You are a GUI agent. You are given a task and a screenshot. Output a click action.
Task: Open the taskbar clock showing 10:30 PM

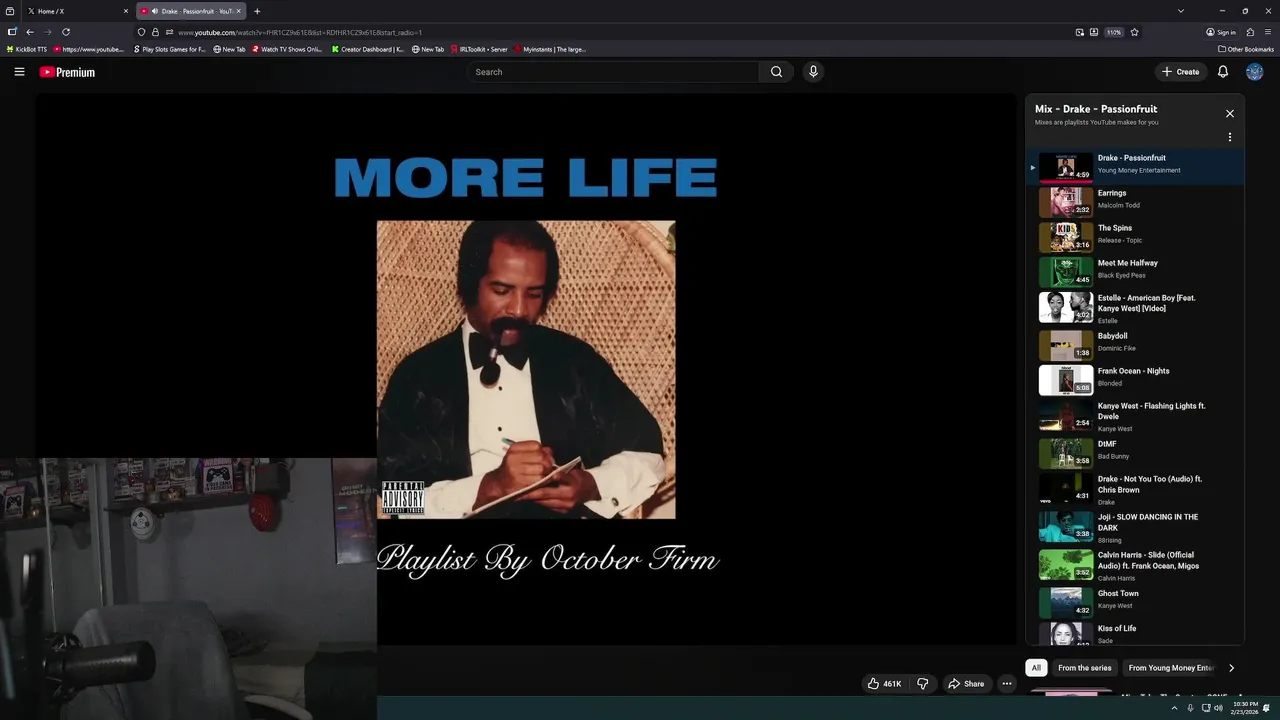[x=1245, y=708]
